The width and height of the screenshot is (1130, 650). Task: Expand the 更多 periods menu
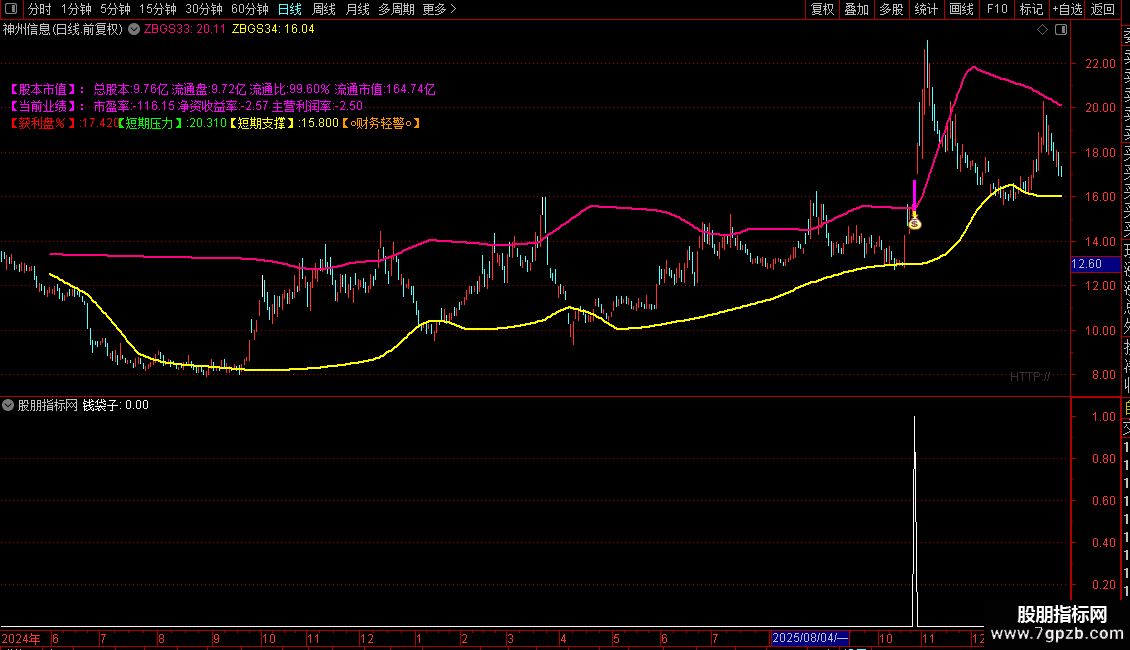tap(439, 9)
